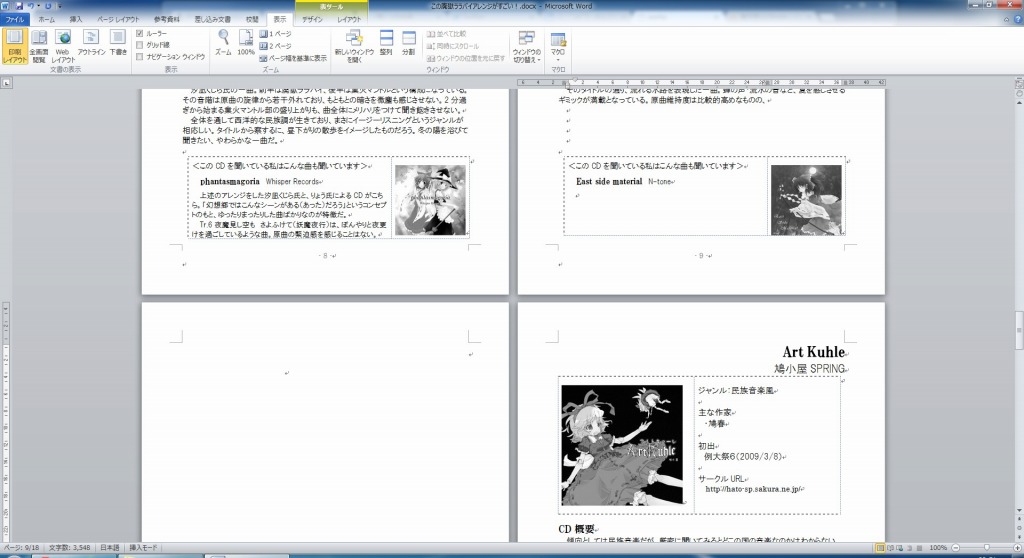This screenshot has width=1024, height=558.
Task: Select full screen reading icon in status bar
Action: coord(890,548)
